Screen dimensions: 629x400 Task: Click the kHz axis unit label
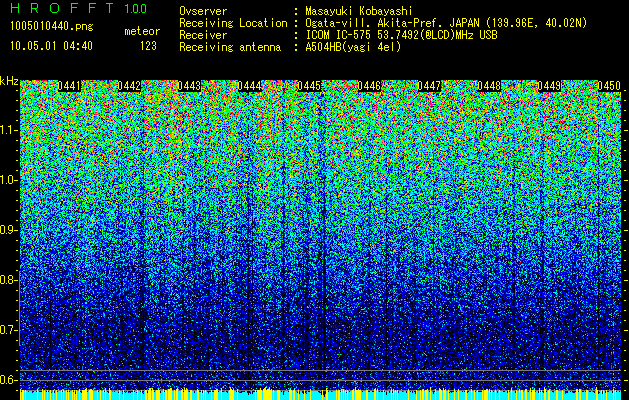pos(9,81)
